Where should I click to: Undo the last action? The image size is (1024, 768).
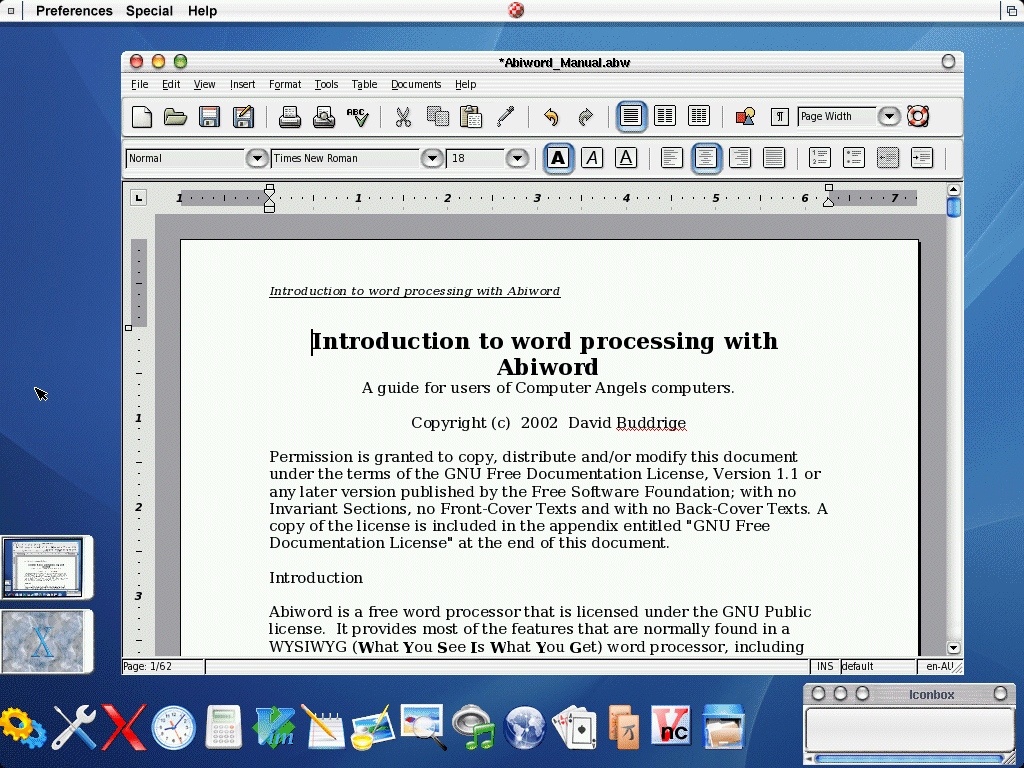[x=551, y=117]
